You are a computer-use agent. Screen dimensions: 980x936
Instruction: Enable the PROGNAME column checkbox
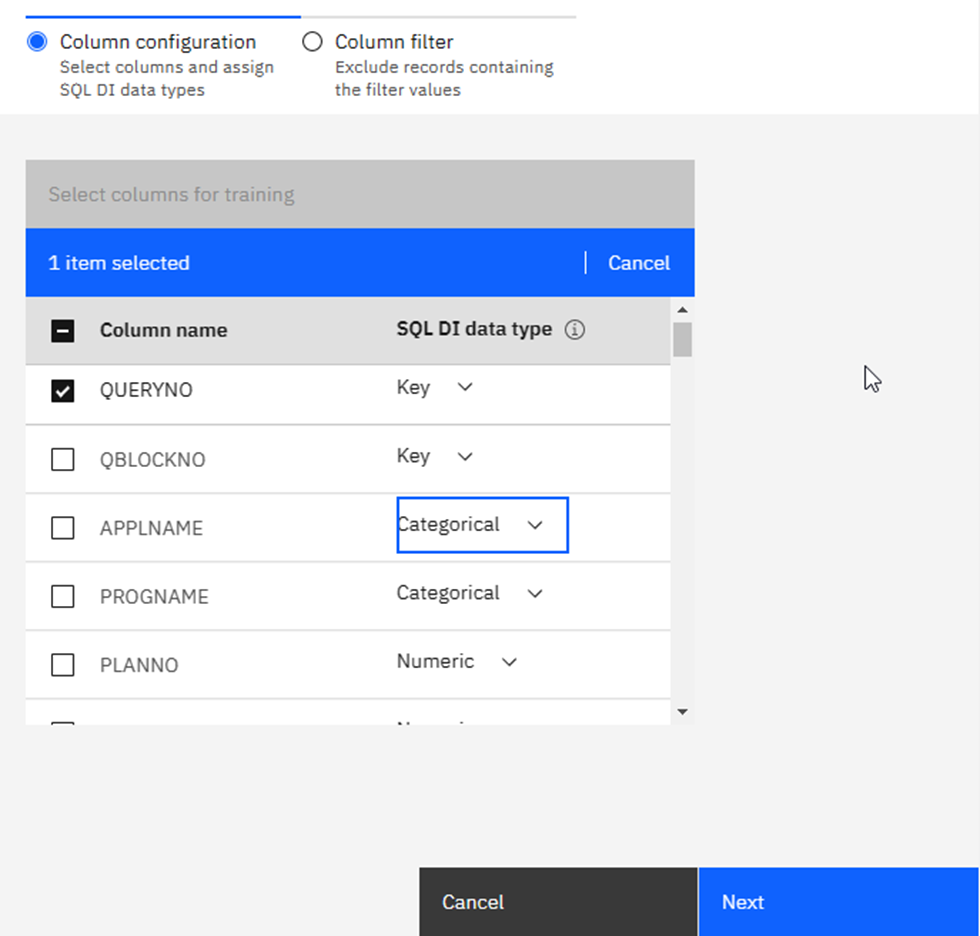coord(63,597)
